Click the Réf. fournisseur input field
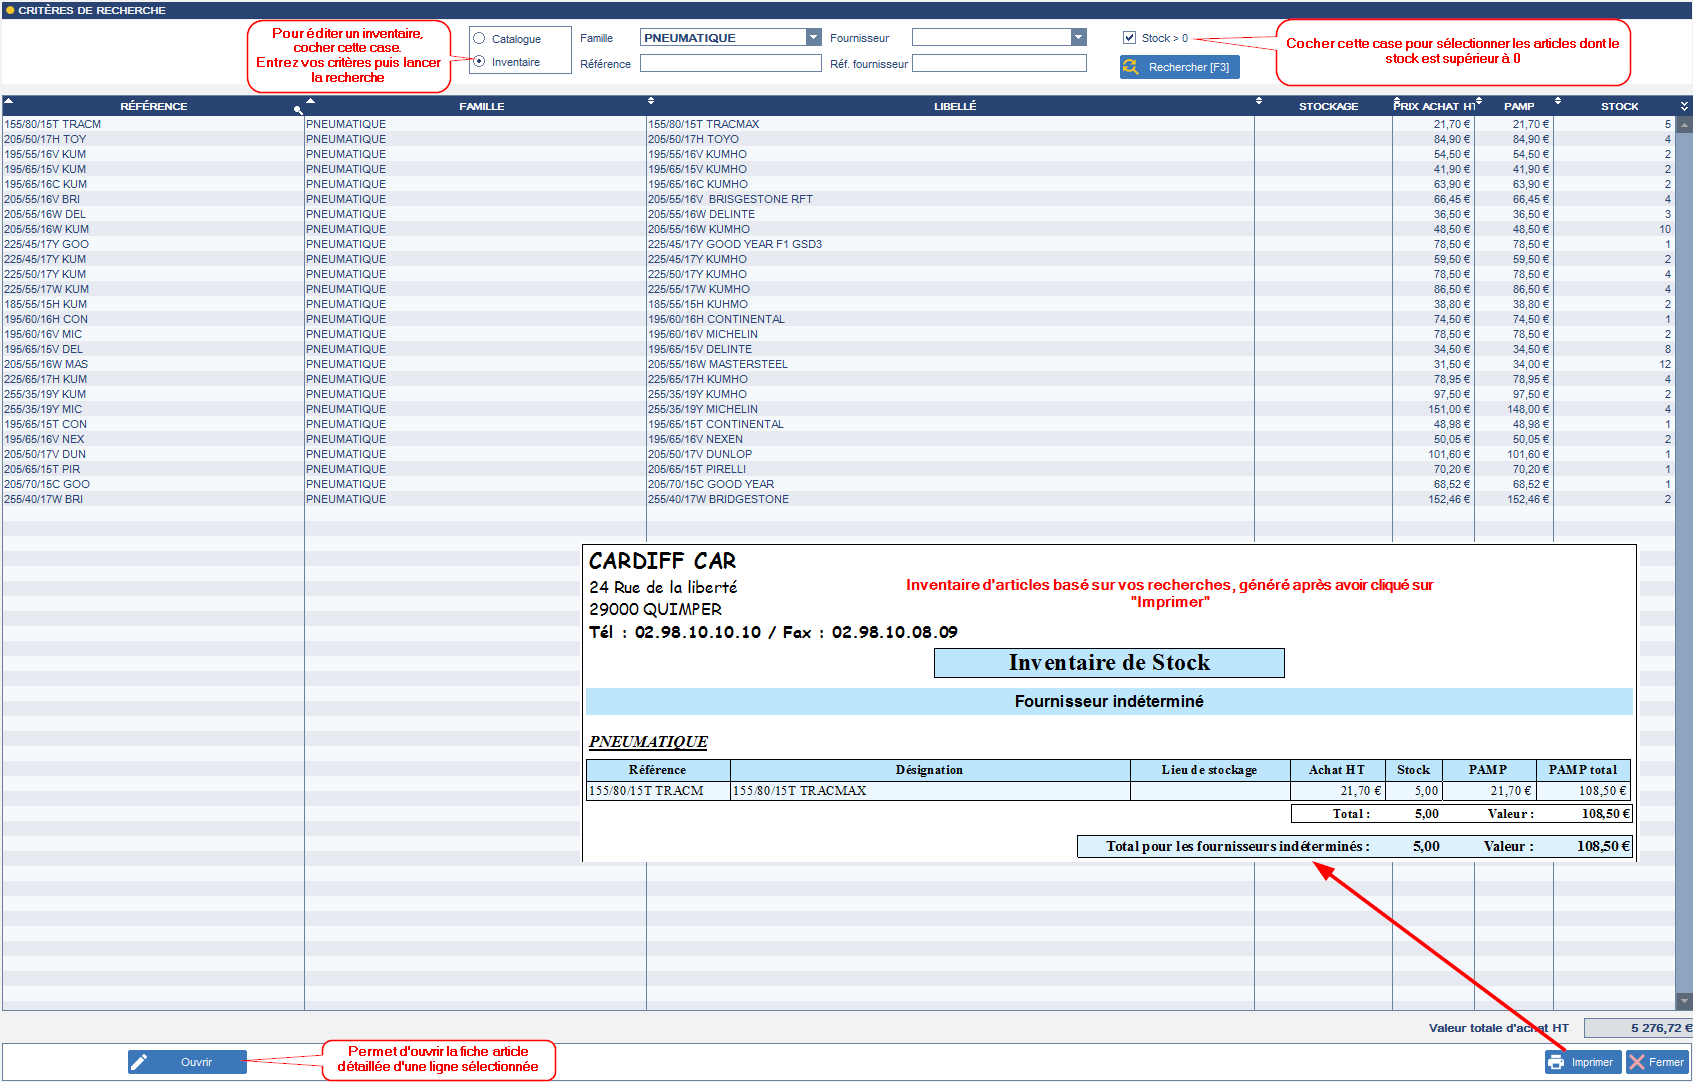Screen dimensions: 1693x1082 [x=999, y=63]
